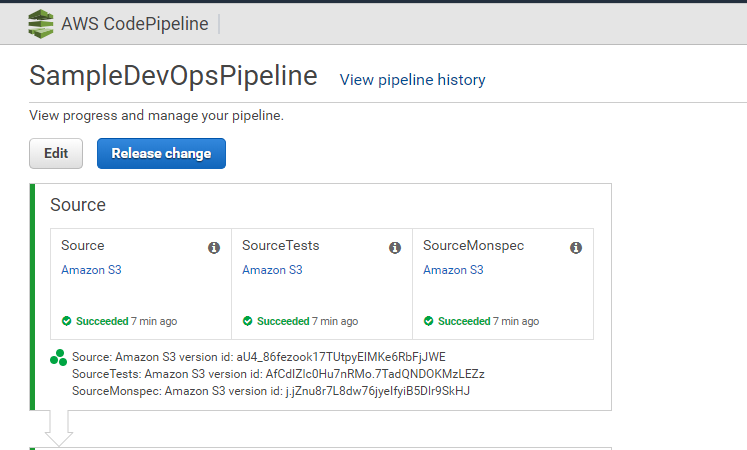The image size is (747, 450).
Task: Open Amazon S3 link under SourceTests
Action: (272, 270)
